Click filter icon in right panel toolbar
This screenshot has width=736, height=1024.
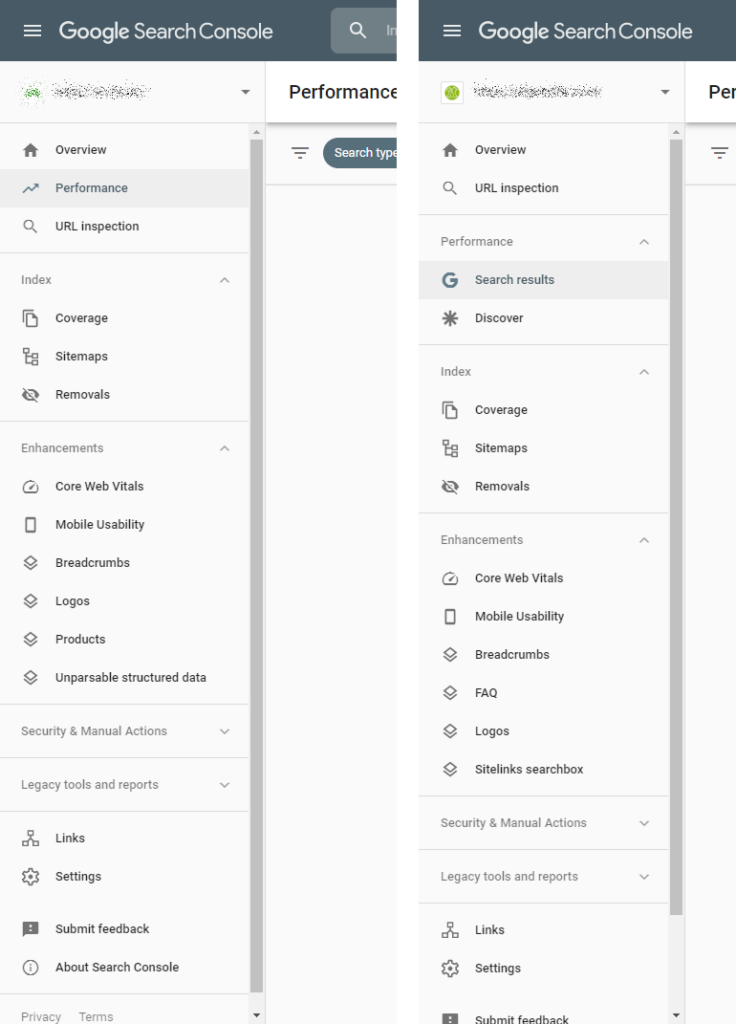[720, 153]
